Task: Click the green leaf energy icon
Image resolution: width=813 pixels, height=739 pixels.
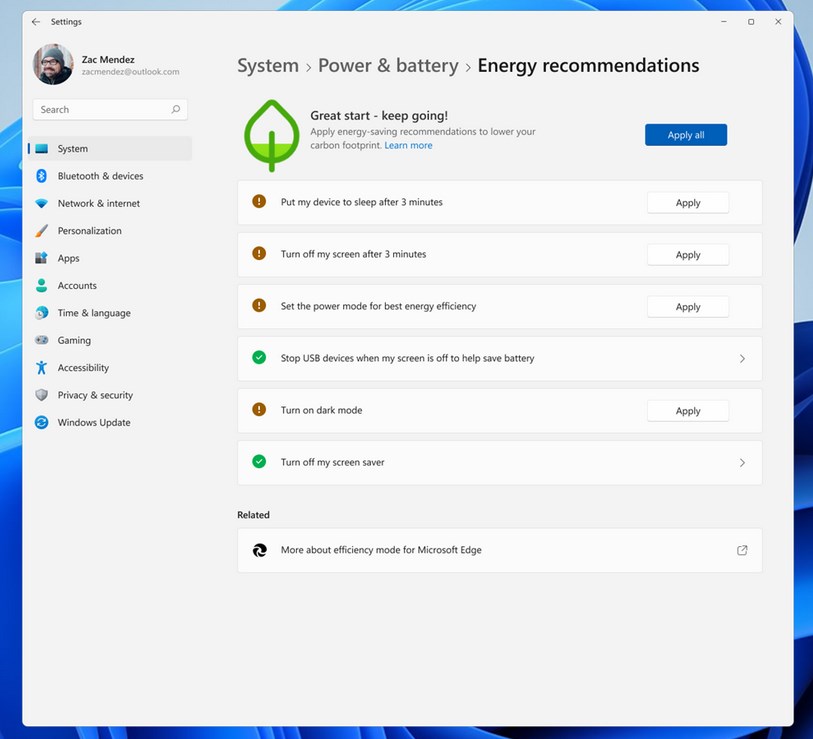Action: 272,135
